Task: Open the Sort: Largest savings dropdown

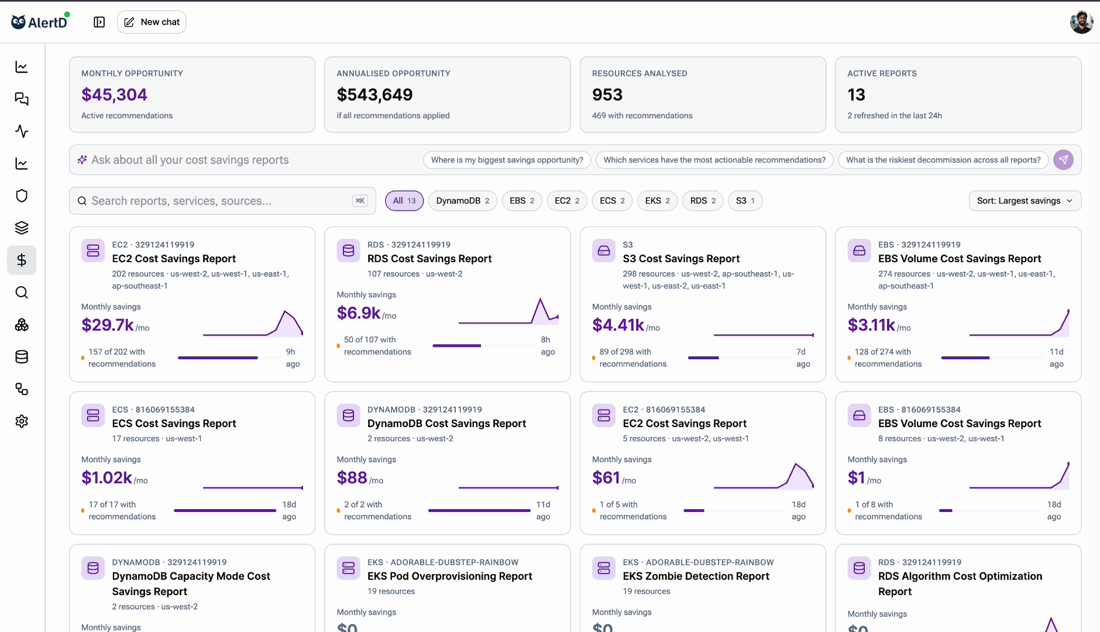Action: 1024,201
